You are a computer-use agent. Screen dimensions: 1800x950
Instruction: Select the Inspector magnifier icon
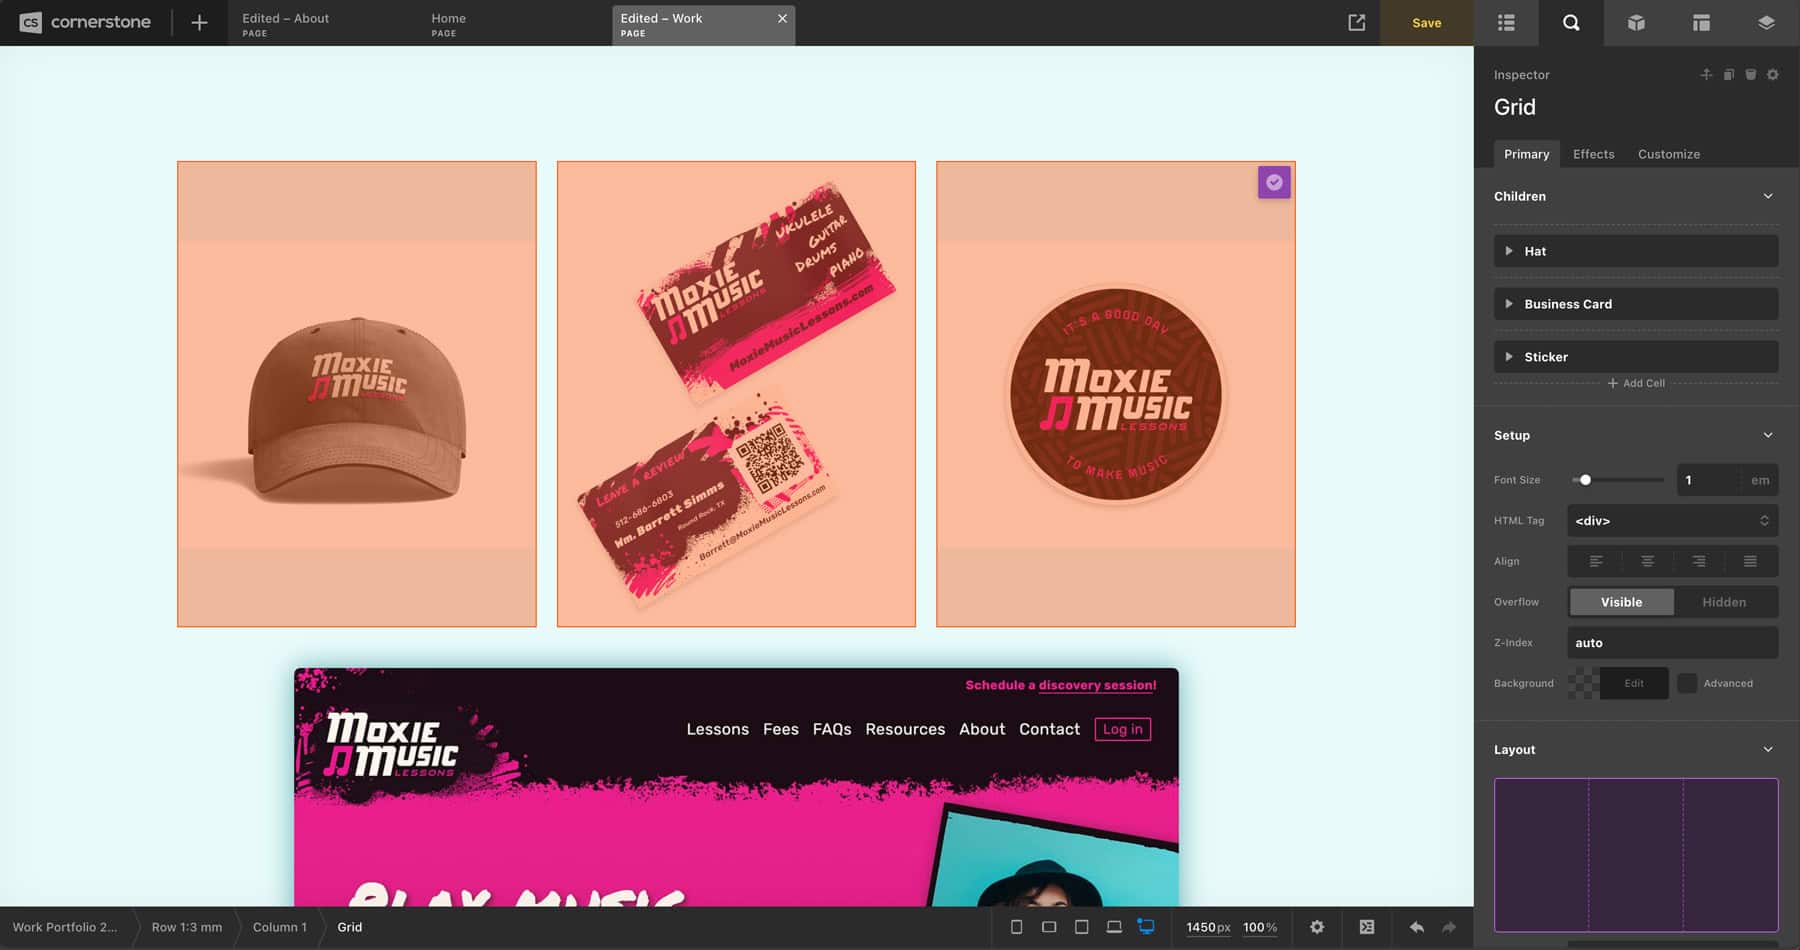point(1571,22)
